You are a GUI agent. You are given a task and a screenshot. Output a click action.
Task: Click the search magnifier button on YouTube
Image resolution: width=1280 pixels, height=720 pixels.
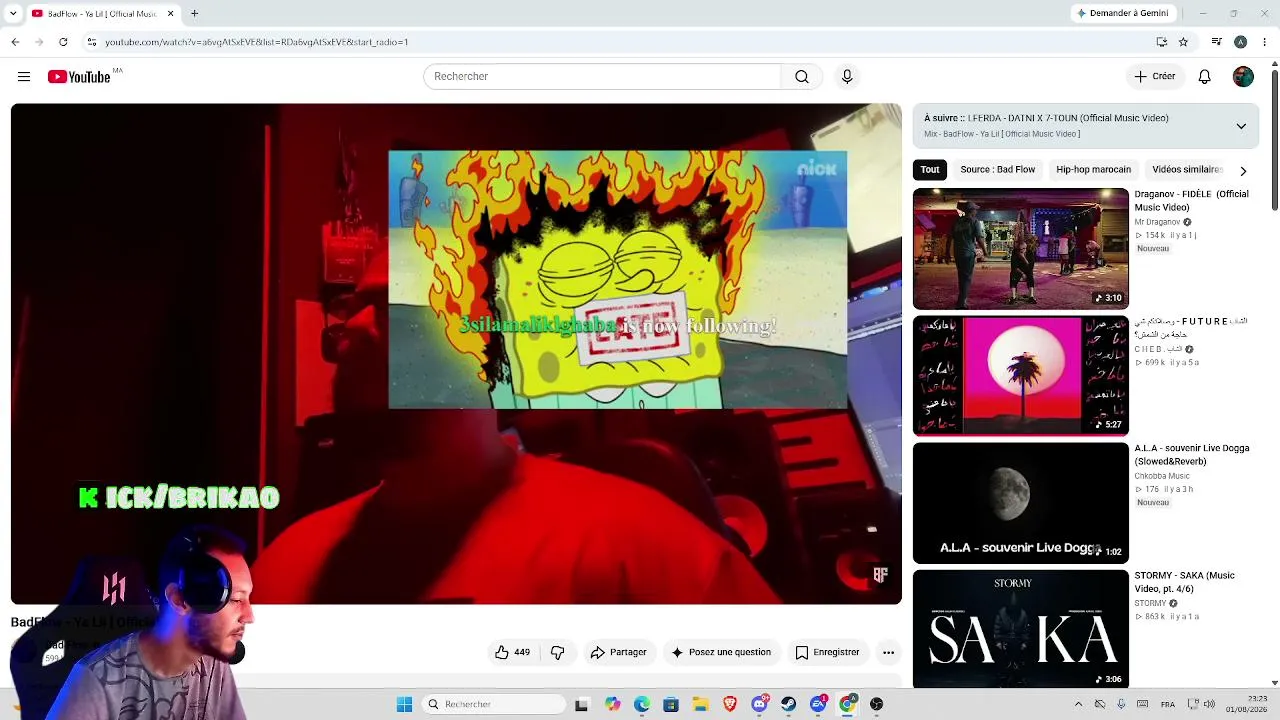tap(802, 77)
